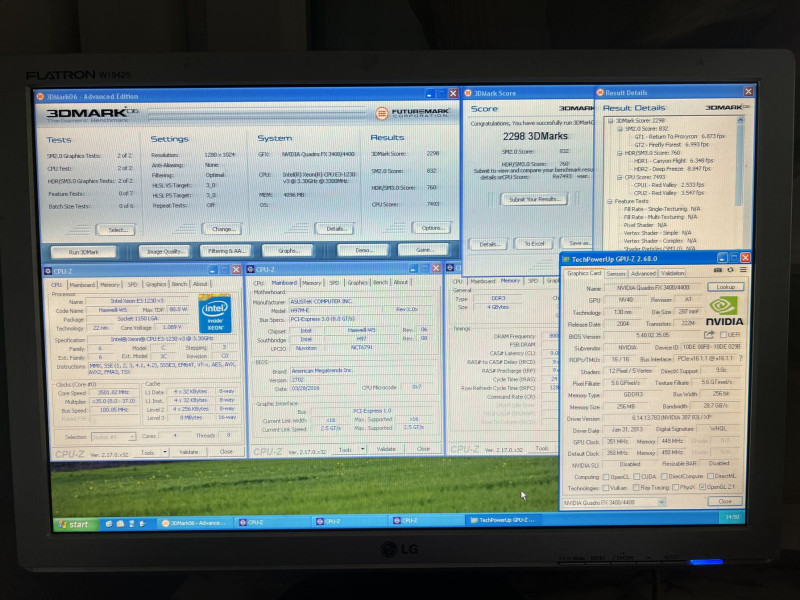800x600 pixels.
Task: Click the GPU Name field in GPU-Z
Action: point(654,288)
